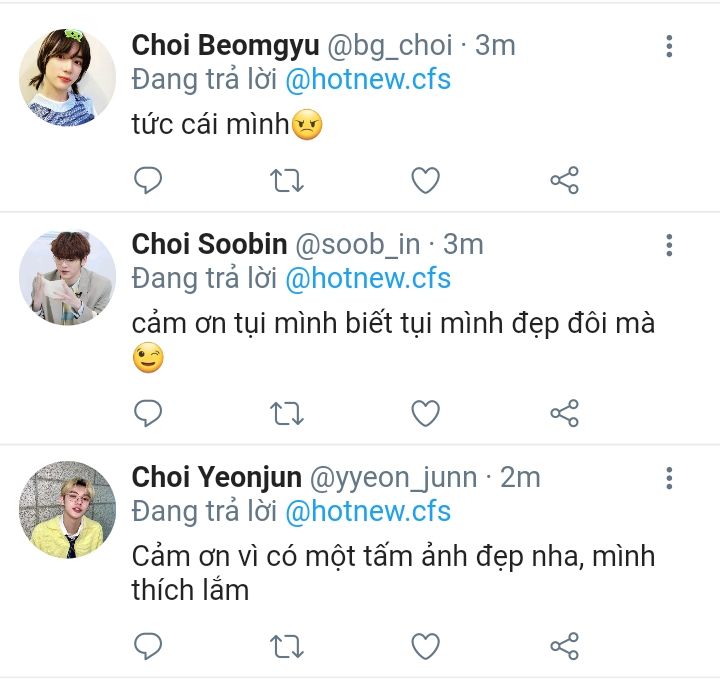The height and width of the screenshot is (679, 720).
Task: Click @hotnew.cfs link in Yeonjun's reply
Action: pos(368,512)
